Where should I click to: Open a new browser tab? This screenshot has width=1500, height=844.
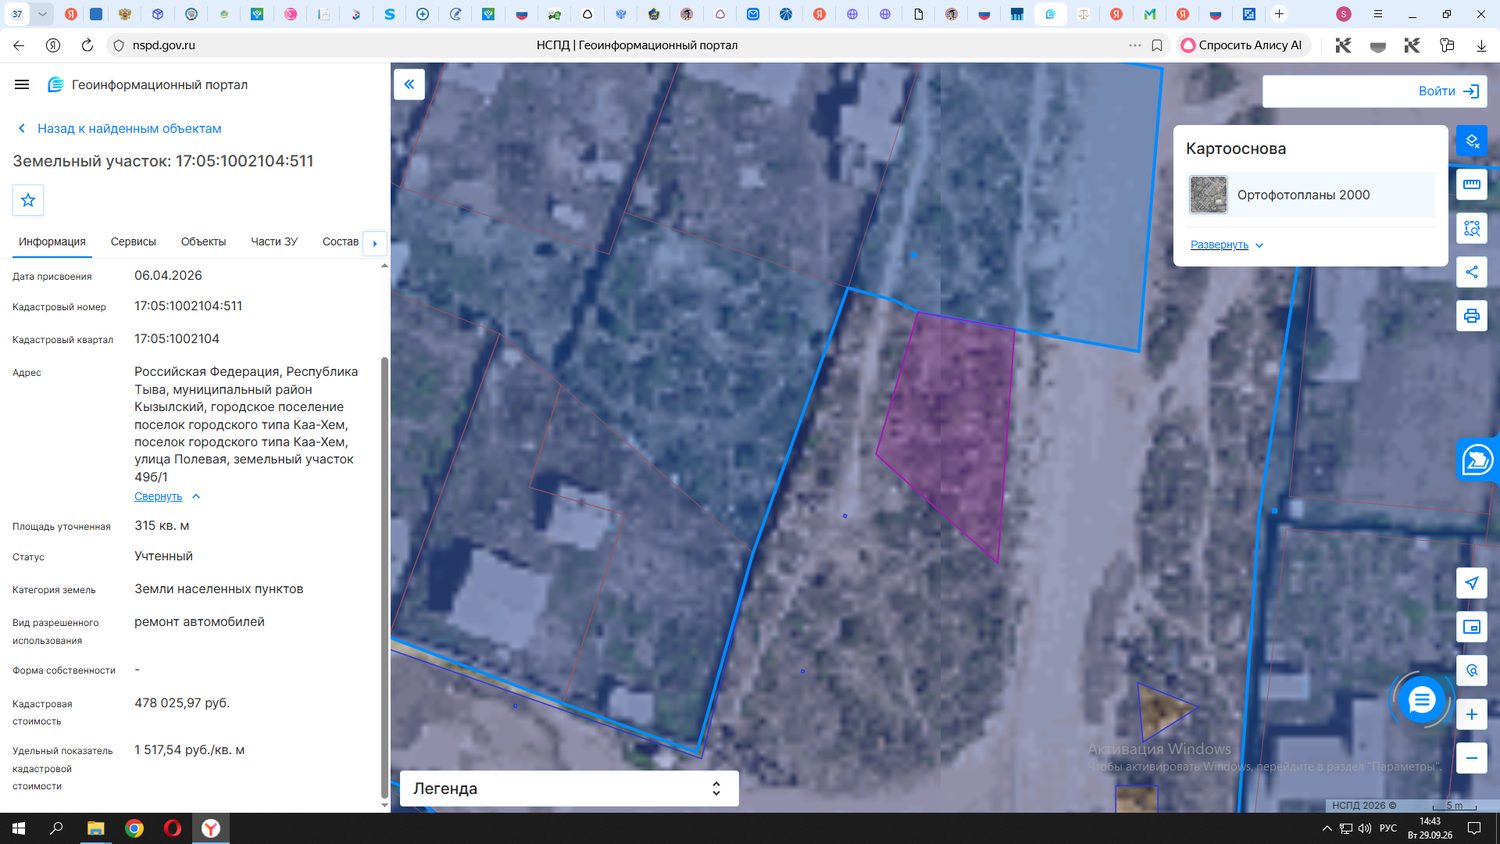pyautogui.click(x=1279, y=14)
